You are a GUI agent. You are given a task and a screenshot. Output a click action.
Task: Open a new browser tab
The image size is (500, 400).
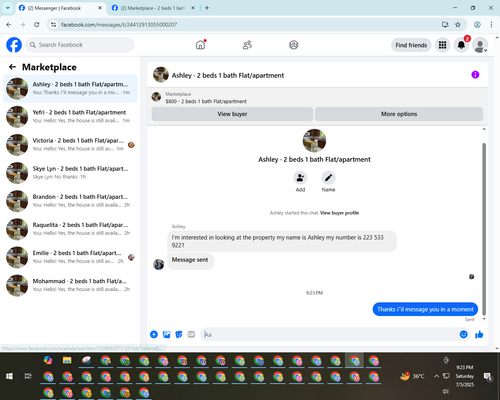click(207, 8)
